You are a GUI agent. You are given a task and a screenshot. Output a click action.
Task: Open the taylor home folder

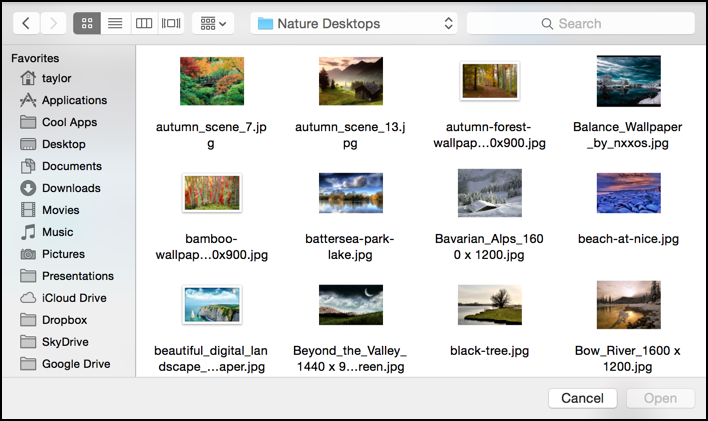(x=56, y=78)
